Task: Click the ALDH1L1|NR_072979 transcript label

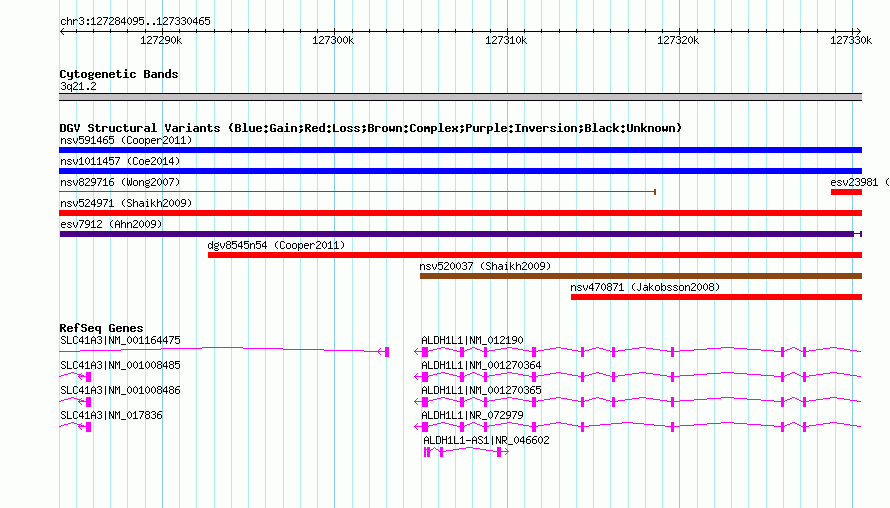Action: click(x=472, y=415)
